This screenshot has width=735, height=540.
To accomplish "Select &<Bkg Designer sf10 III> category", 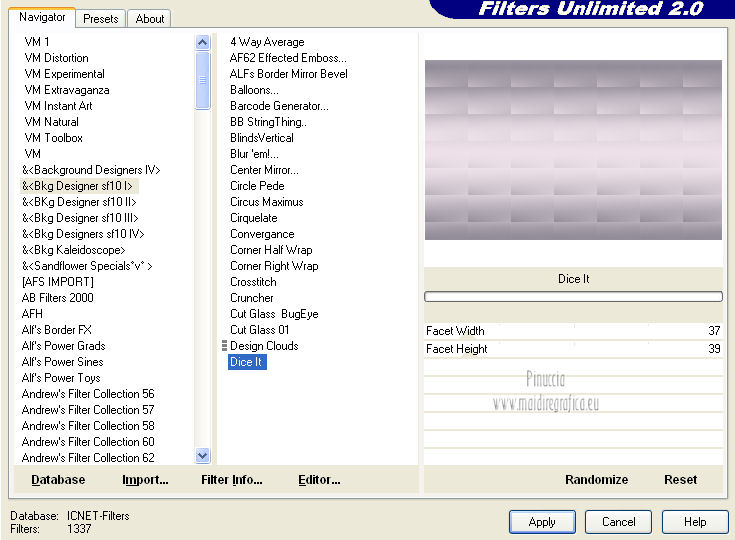I will coord(80,218).
